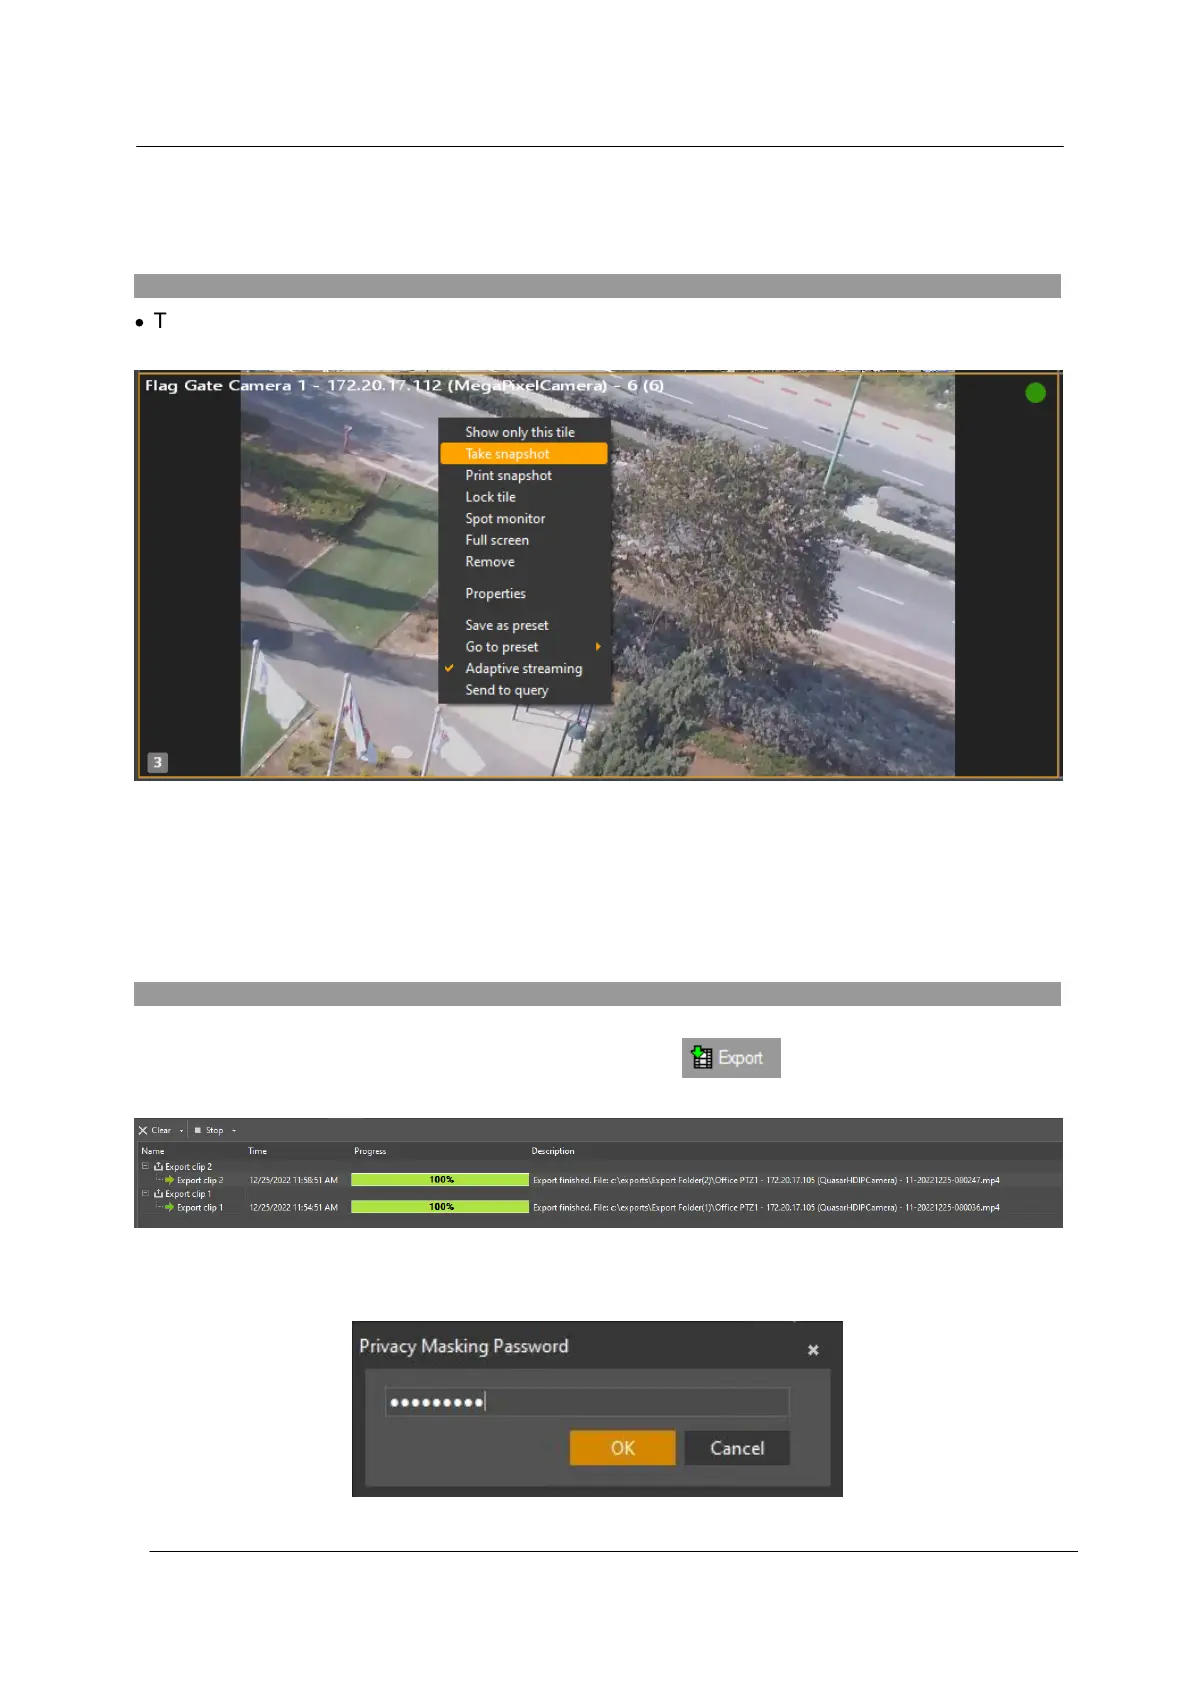Close the Privacy Masking Password dialog
Viewport: 1190px width, 1684px height.
813,1350
